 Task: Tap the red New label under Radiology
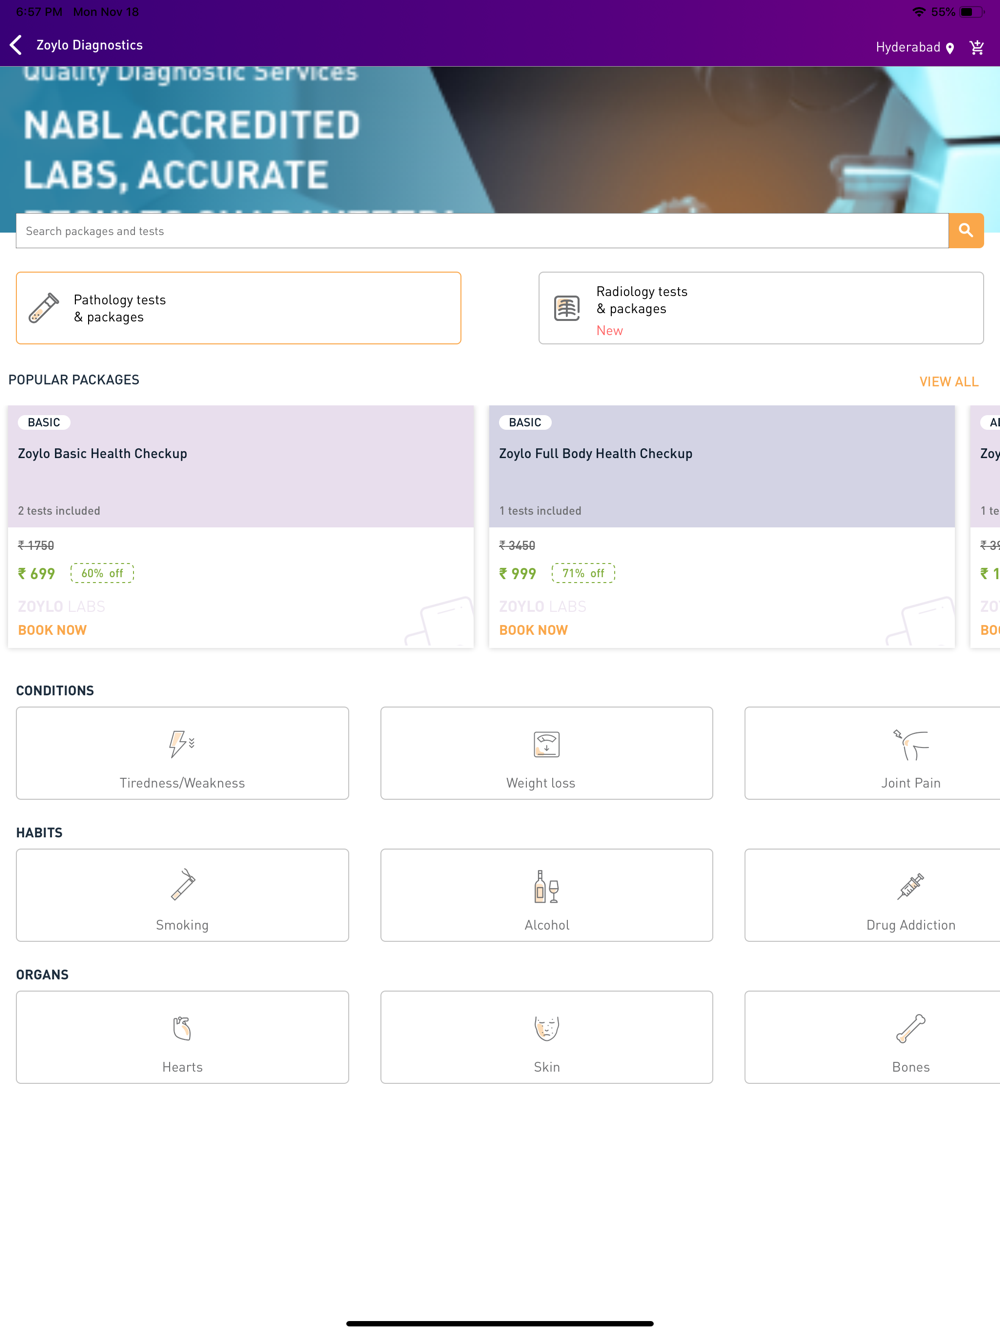[609, 331]
